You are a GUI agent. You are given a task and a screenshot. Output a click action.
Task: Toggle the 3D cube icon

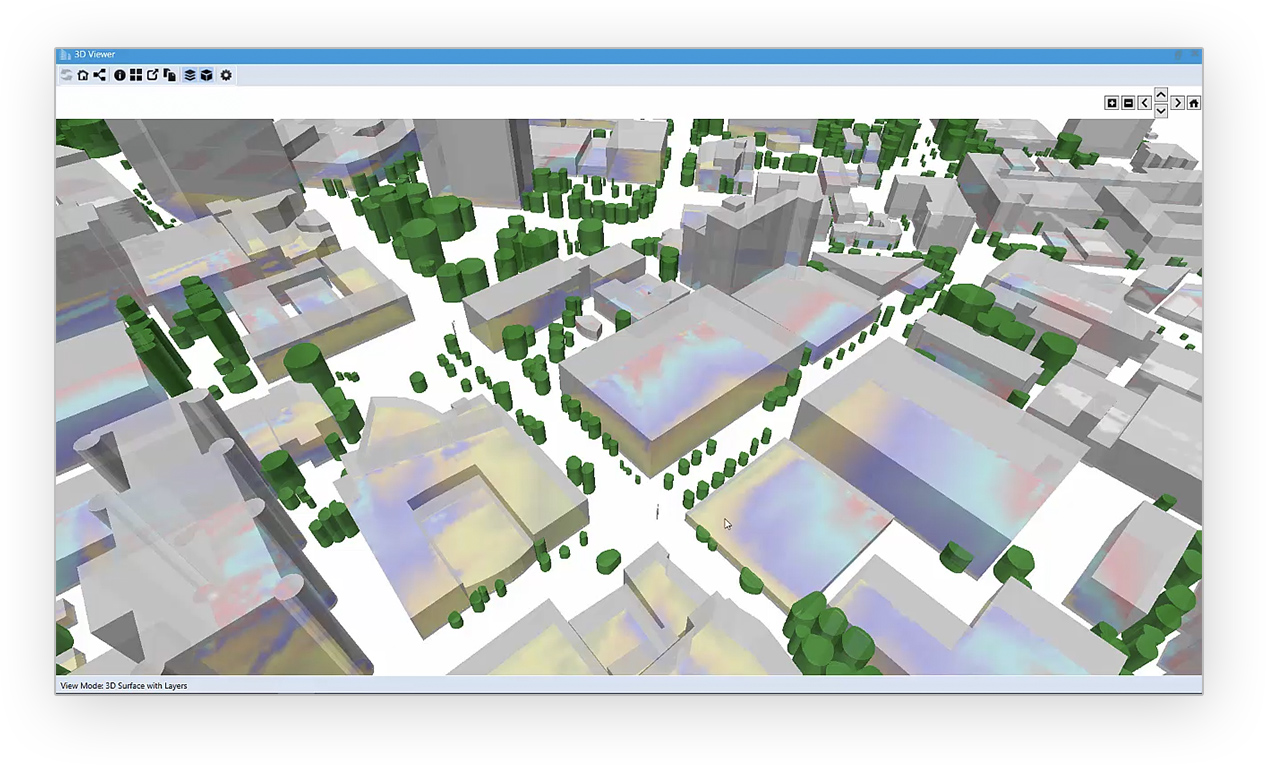206,75
